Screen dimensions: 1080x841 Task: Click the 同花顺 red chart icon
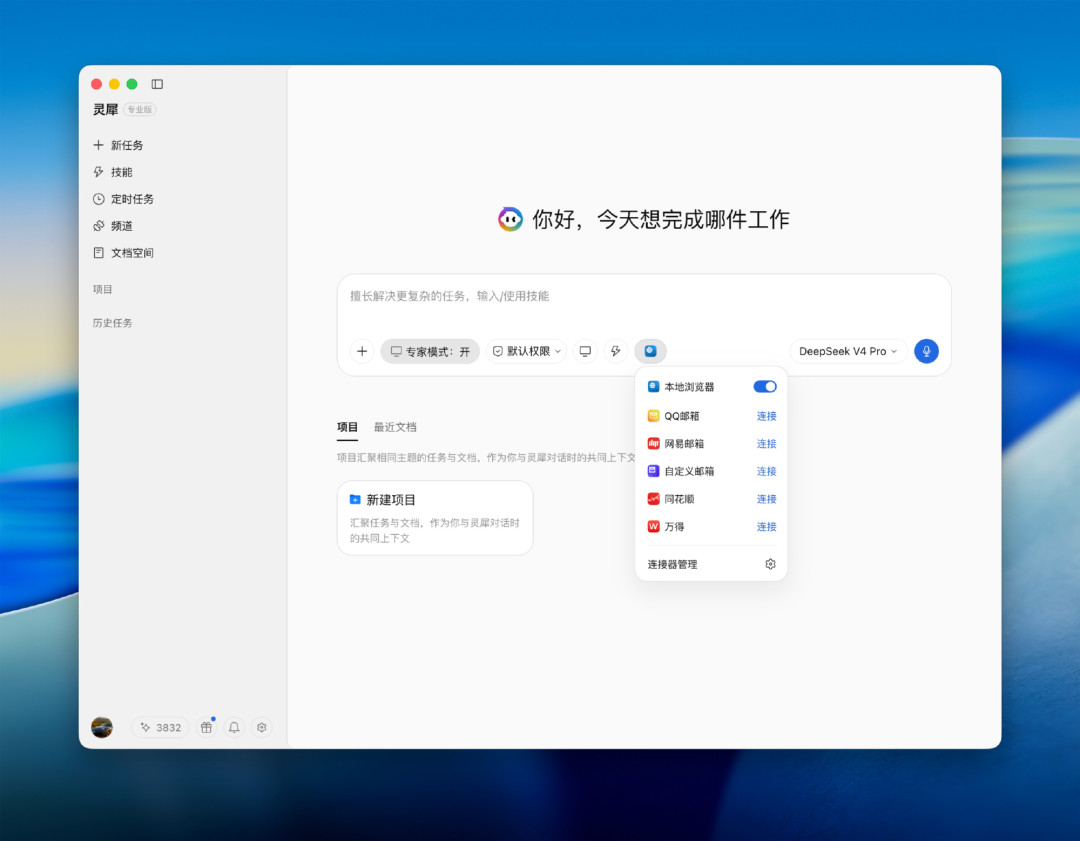pyautogui.click(x=654, y=499)
